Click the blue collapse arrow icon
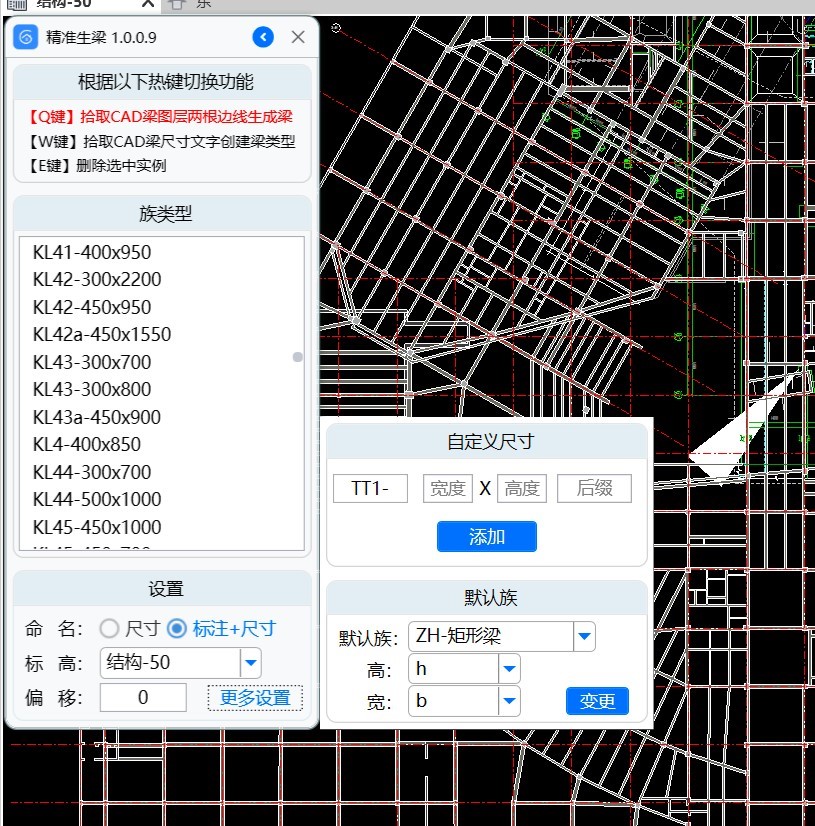The image size is (815, 826). (x=263, y=38)
